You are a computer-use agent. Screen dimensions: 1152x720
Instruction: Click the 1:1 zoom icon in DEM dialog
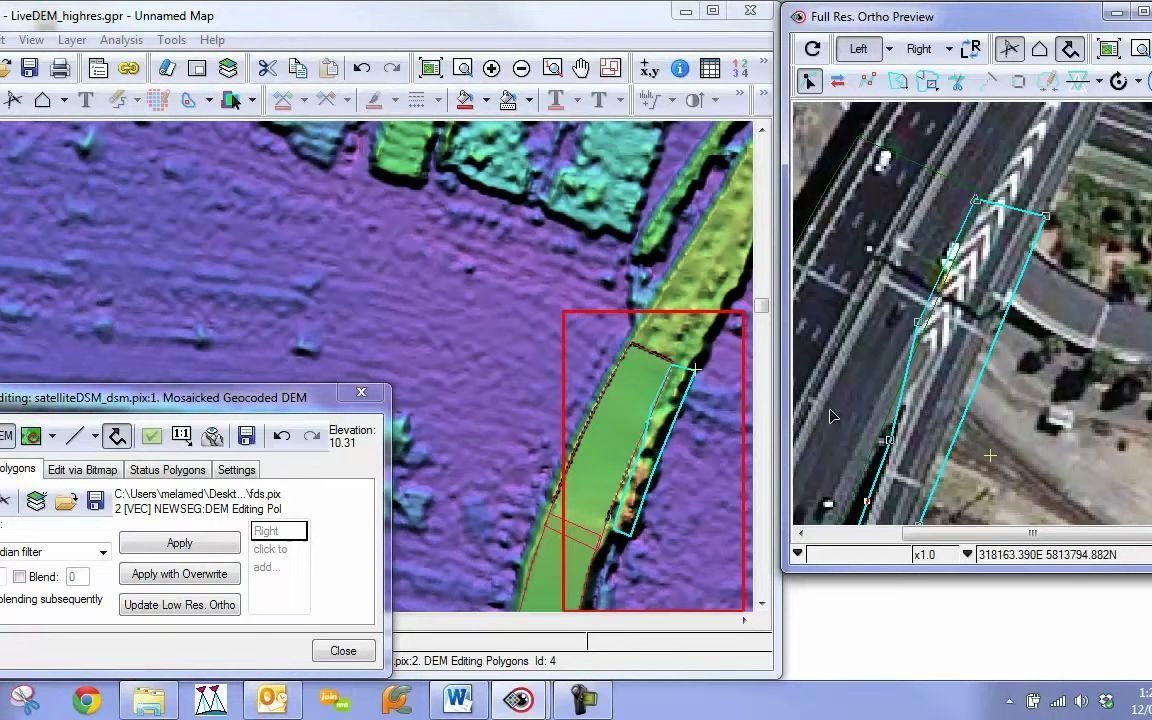[181, 436]
